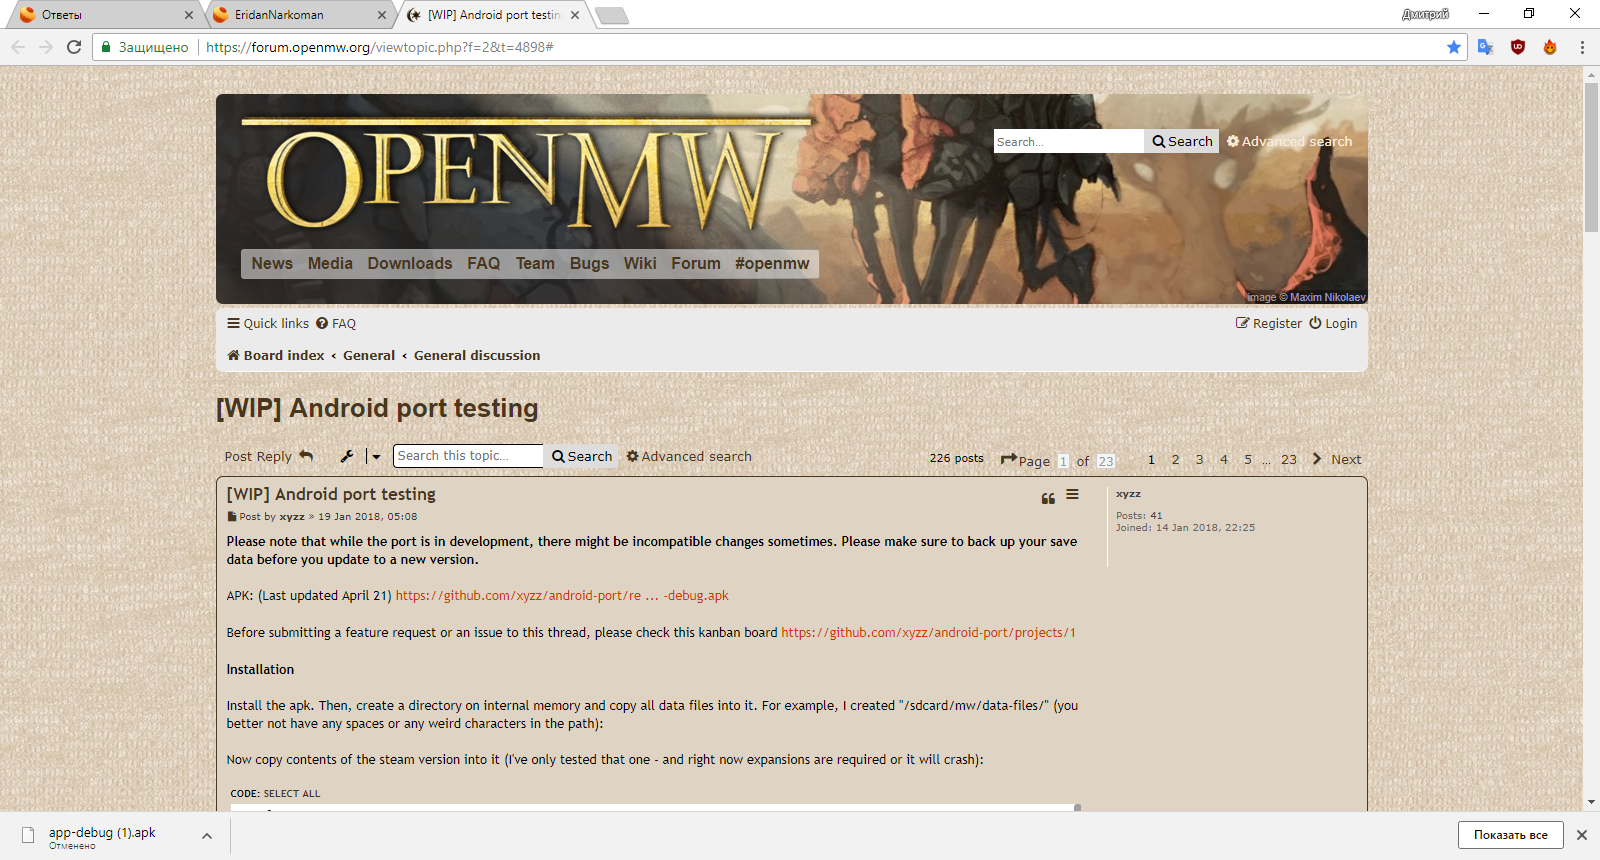Open the Google Translate extension icon
Image resolution: width=1600 pixels, height=860 pixels.
click(1485, 47)
